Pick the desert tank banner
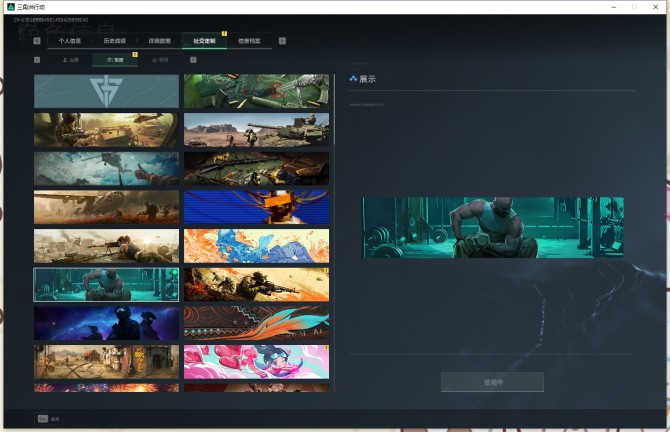The image size is (670, 432). click(256, 130)
